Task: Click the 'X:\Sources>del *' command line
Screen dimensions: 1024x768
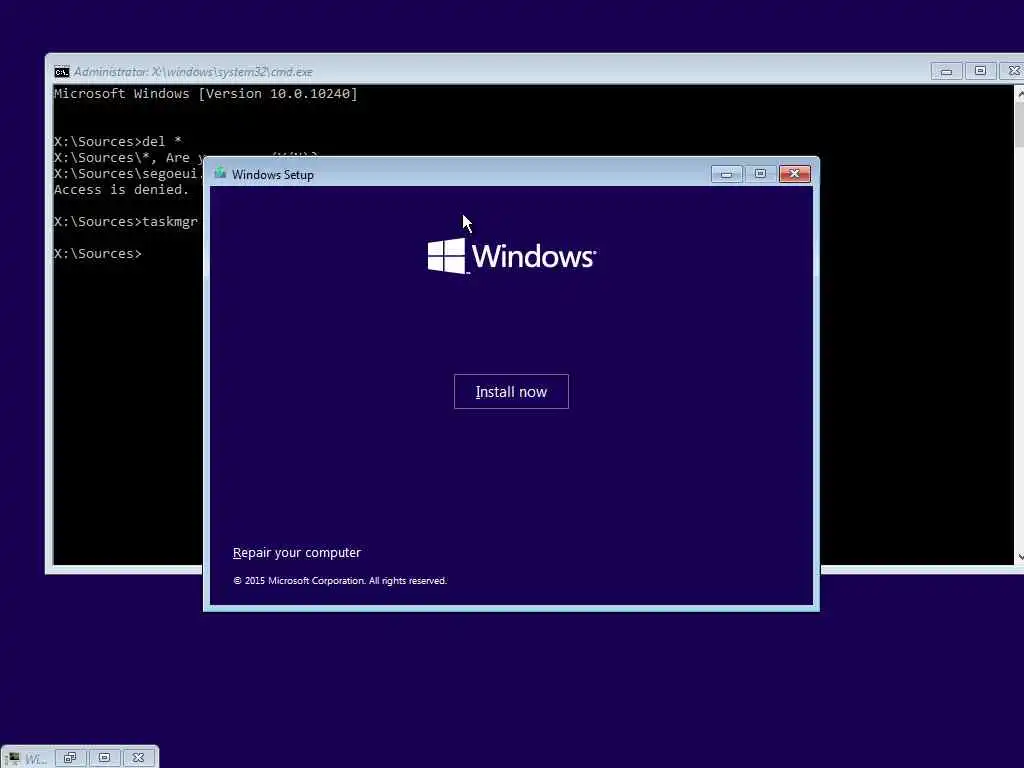Action: (x=118, y=141)
